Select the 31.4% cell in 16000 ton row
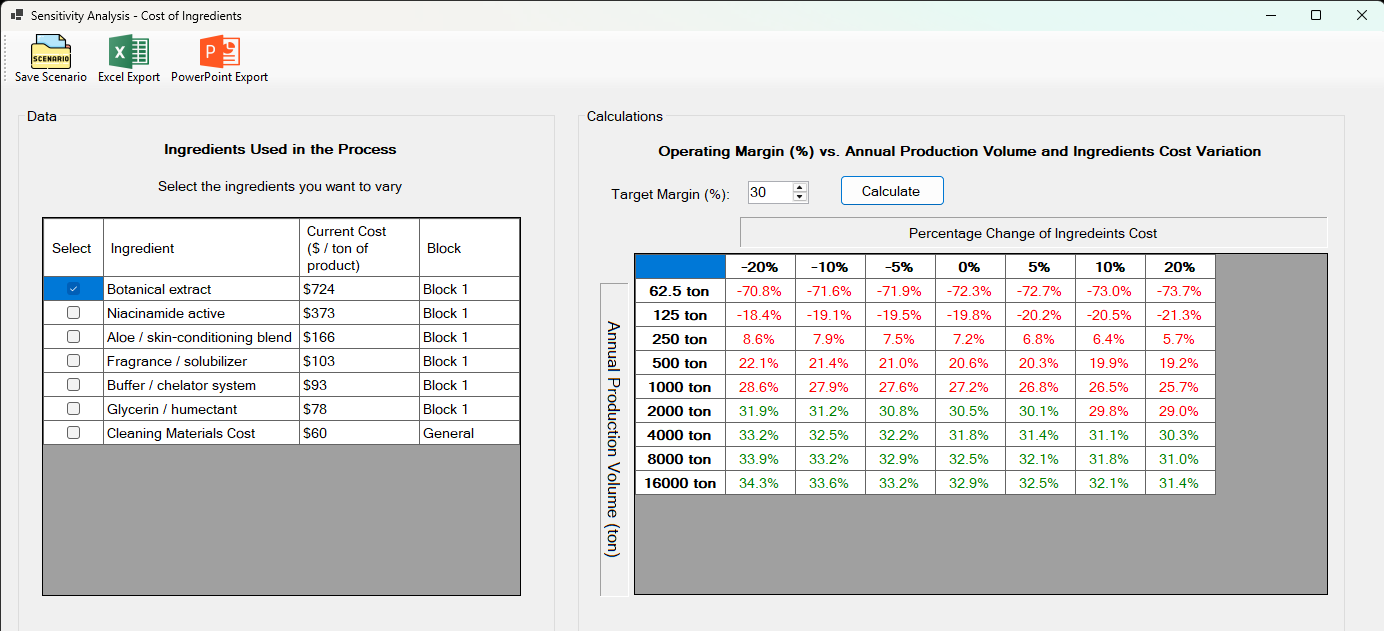This screenshot has width=1384, height=631. point(1180,483)
